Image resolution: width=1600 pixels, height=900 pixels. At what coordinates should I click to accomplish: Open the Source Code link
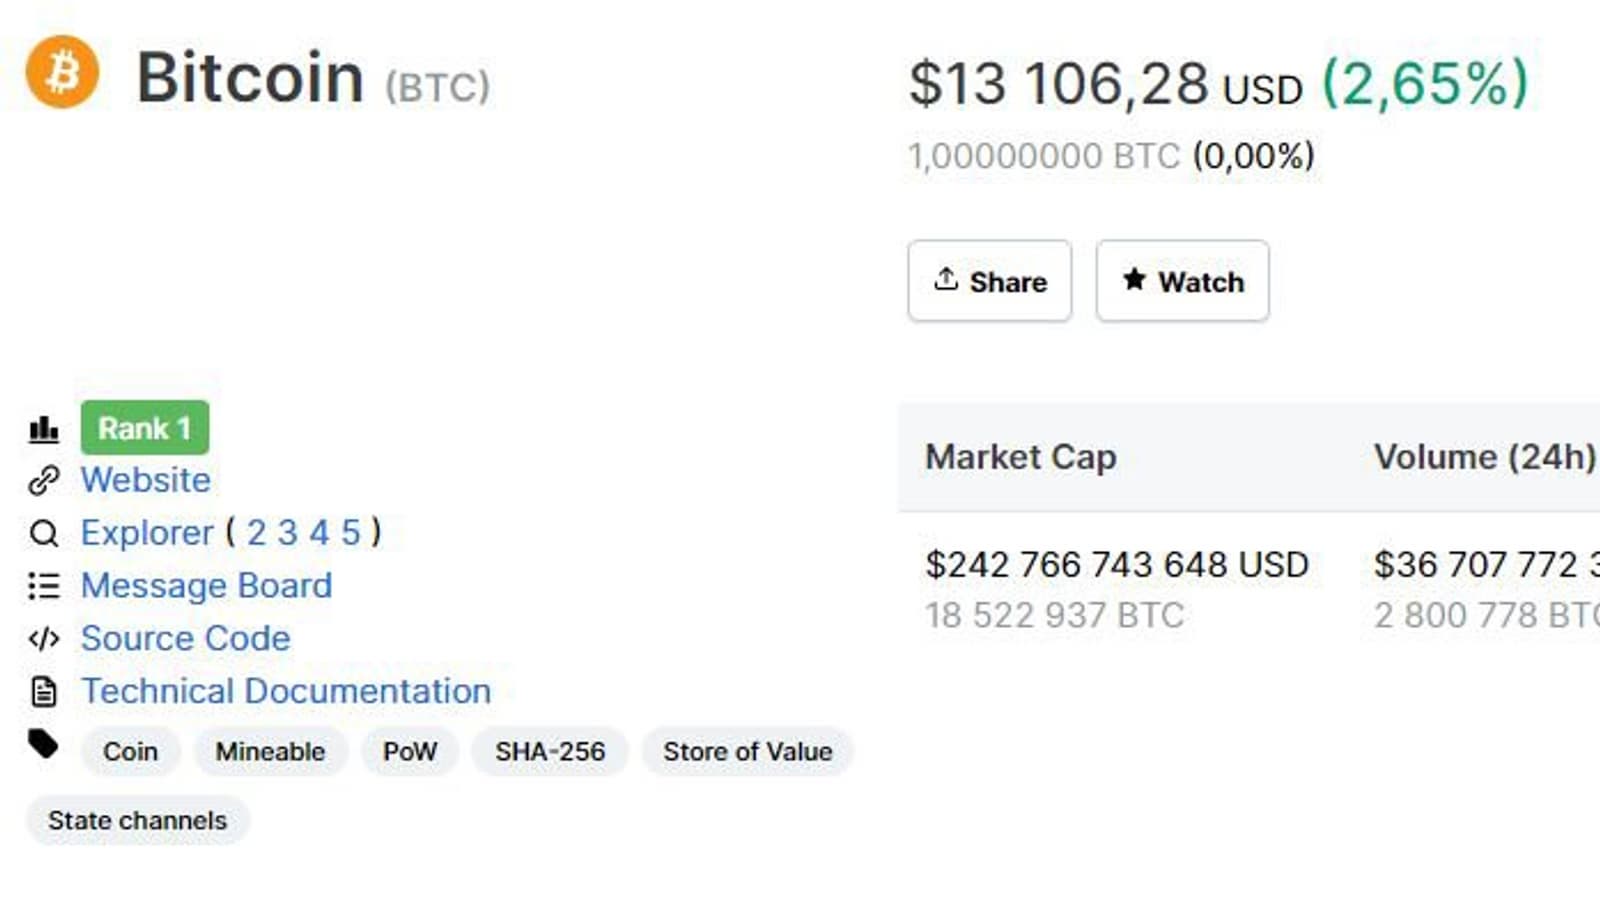(185, 639)
